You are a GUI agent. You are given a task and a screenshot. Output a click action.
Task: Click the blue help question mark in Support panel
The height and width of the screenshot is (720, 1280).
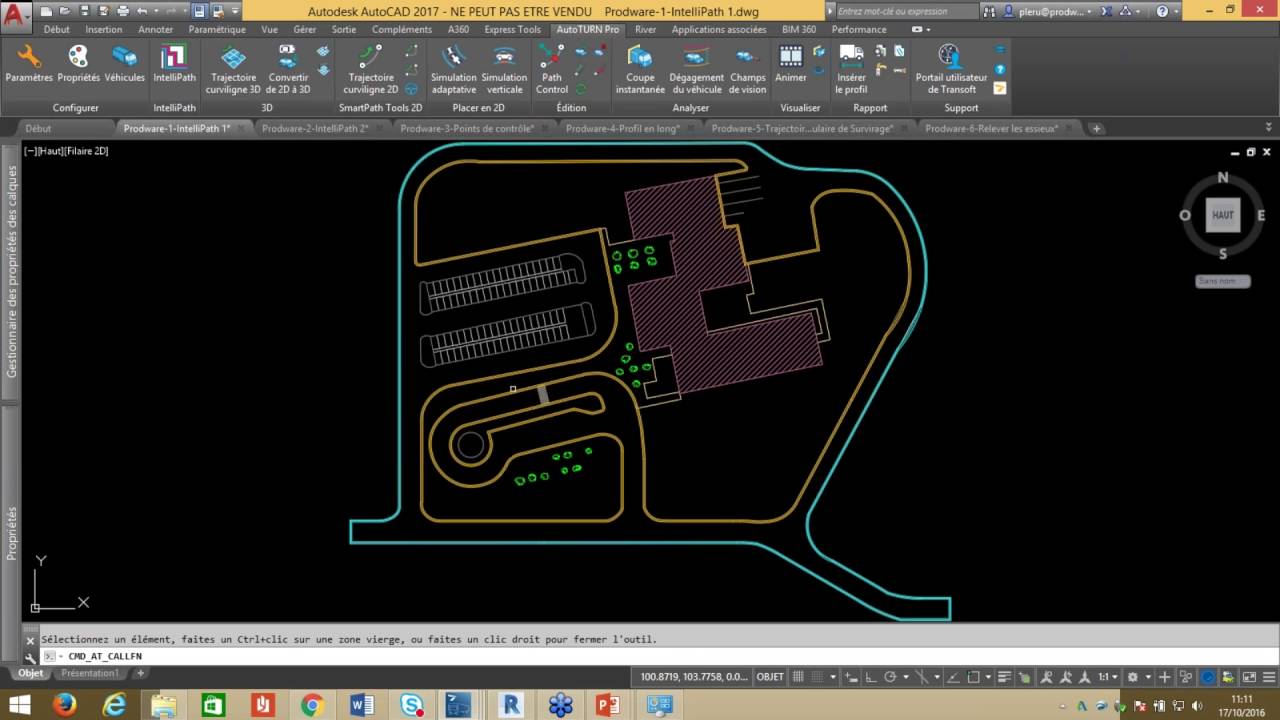point(1000,69)
